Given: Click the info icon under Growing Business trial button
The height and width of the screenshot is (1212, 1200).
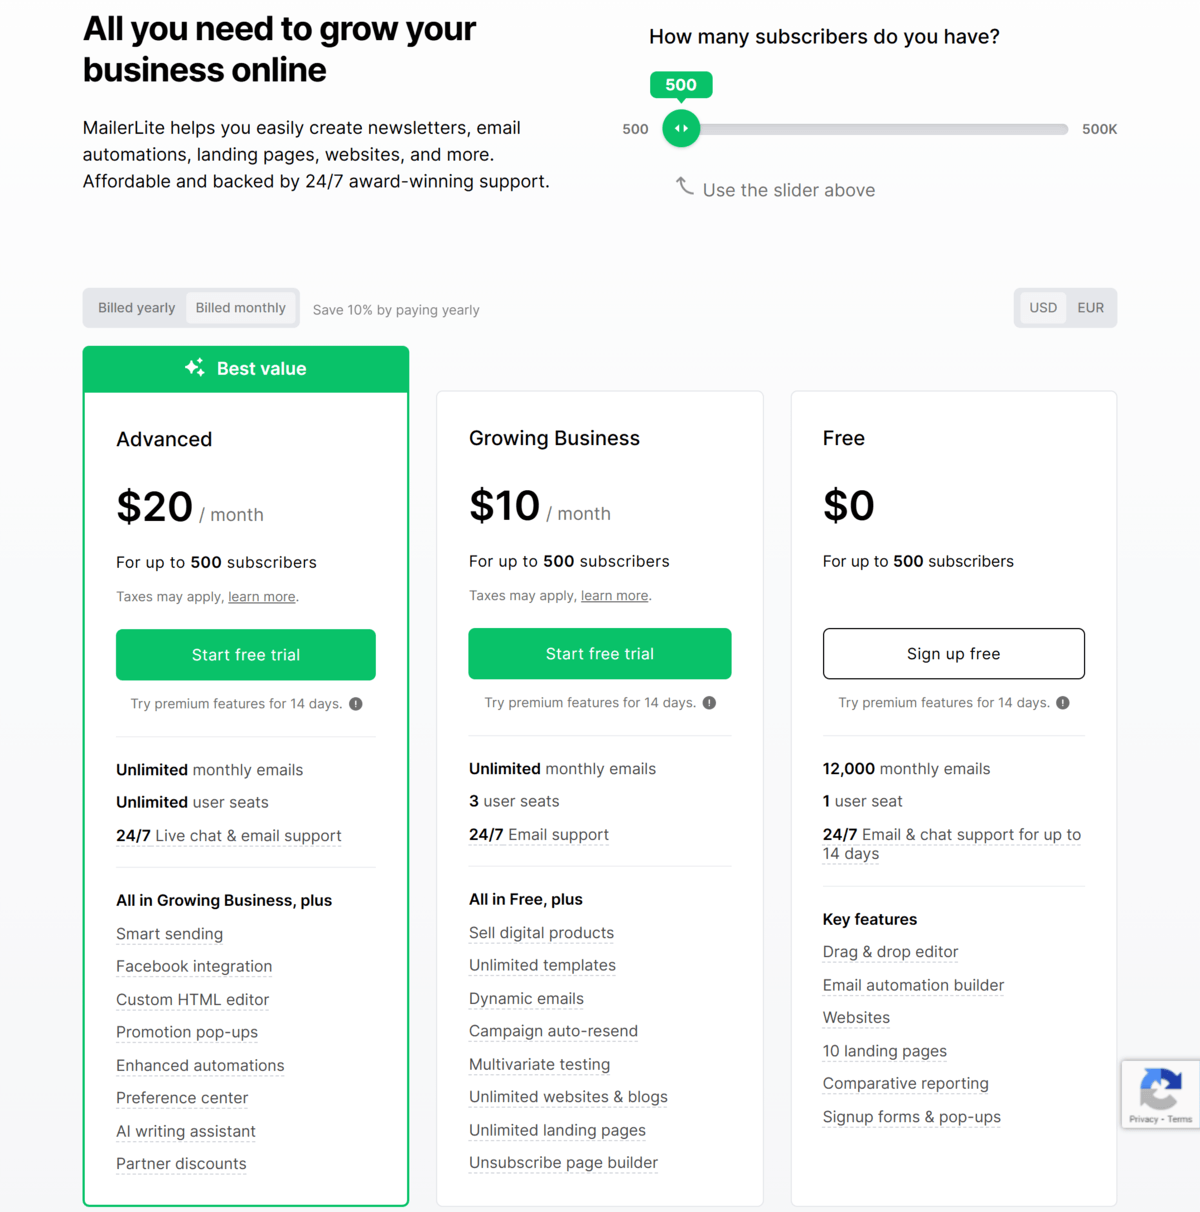Looking at the screenshot, I should pos(709,702).
